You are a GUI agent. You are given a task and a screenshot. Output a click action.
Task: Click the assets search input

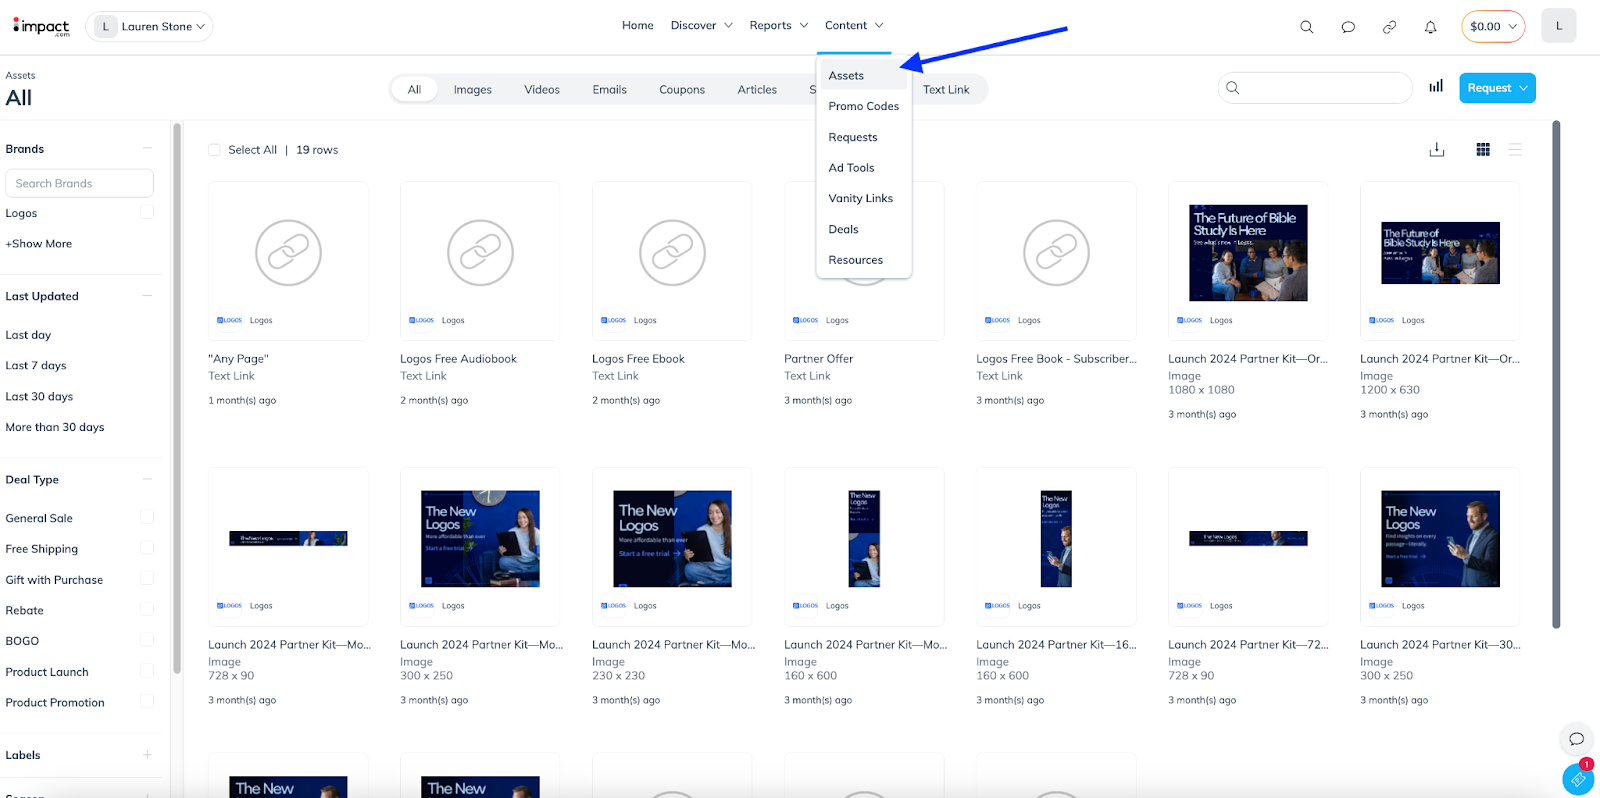pyautogui.click(x=1315, y=88)
